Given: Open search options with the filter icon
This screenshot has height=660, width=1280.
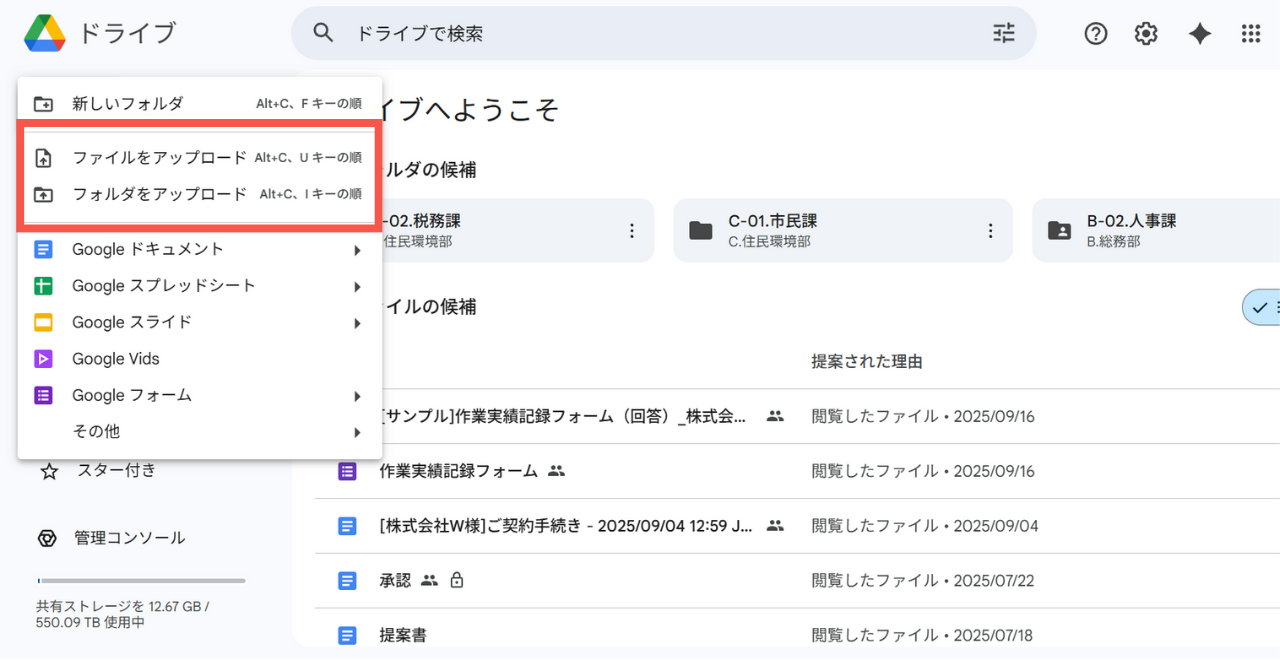Looking at the screenshot, I should click(x=1003, y=33).
